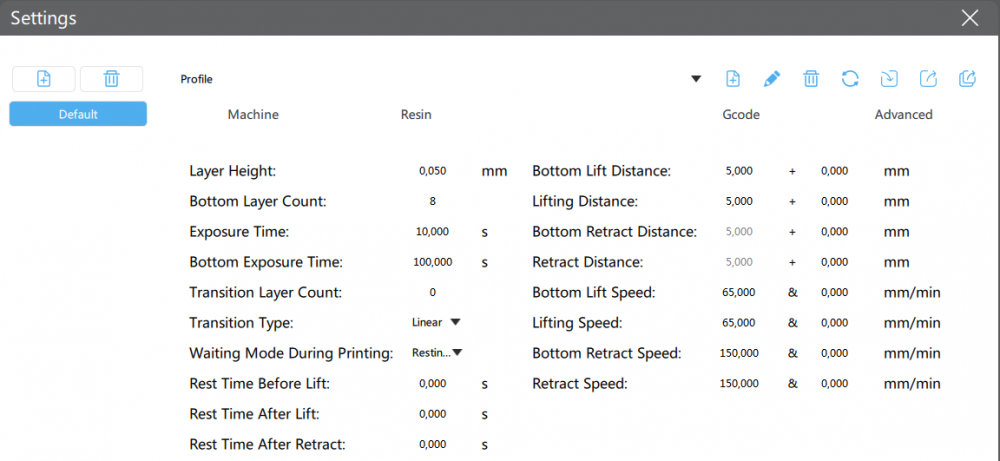Screen dimensions: 1000x461
Task: Add a new machine above the Default entry
Action: pyautogui.click(x=44, y=79)
